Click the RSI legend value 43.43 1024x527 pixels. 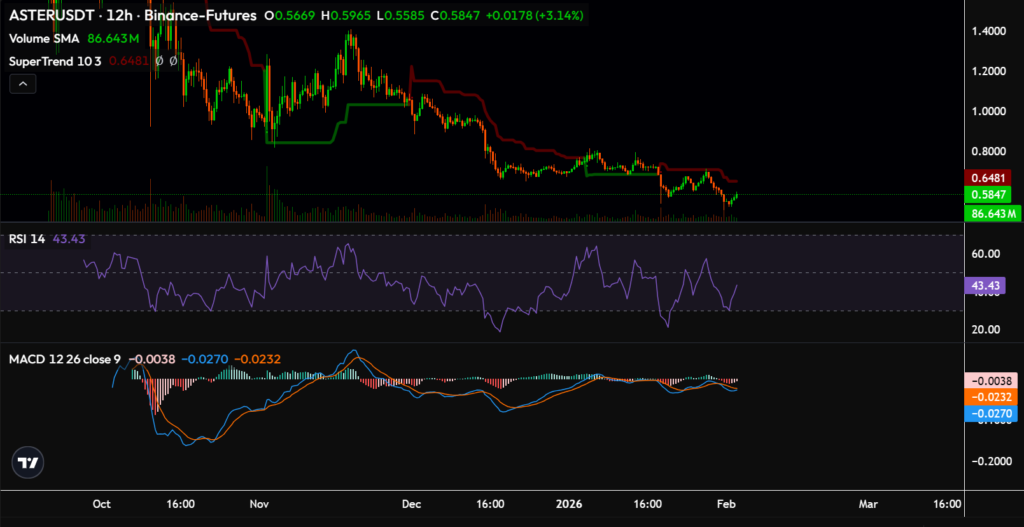(x=68, y=240)
